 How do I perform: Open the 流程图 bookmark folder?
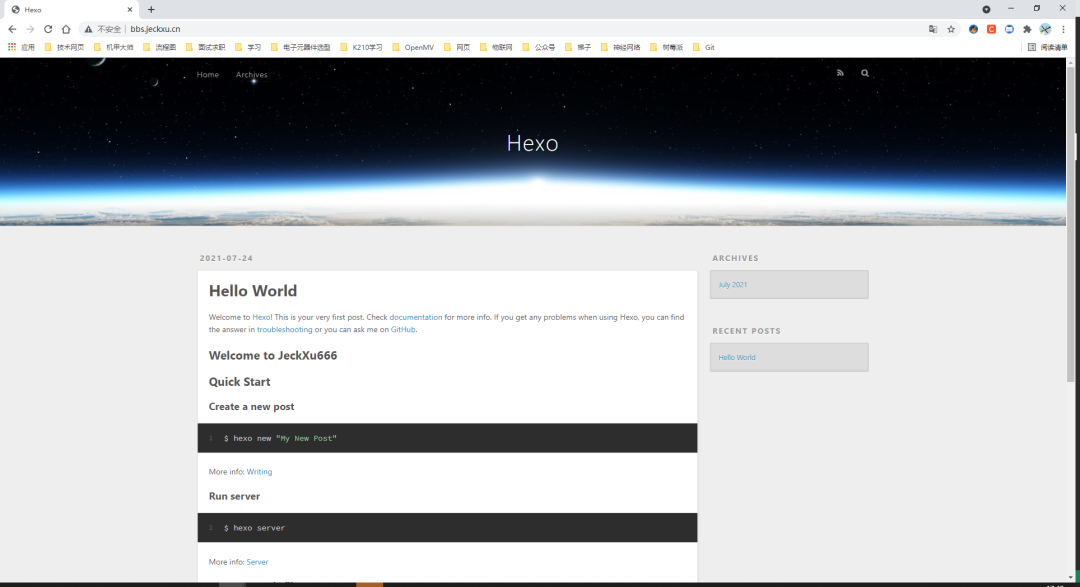(159, 48)
